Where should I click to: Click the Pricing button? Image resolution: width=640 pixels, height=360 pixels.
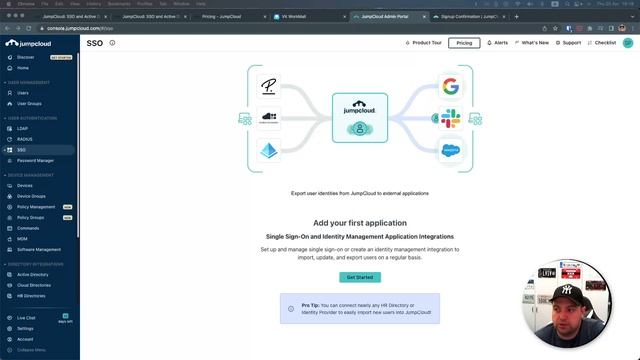point(464,43)
